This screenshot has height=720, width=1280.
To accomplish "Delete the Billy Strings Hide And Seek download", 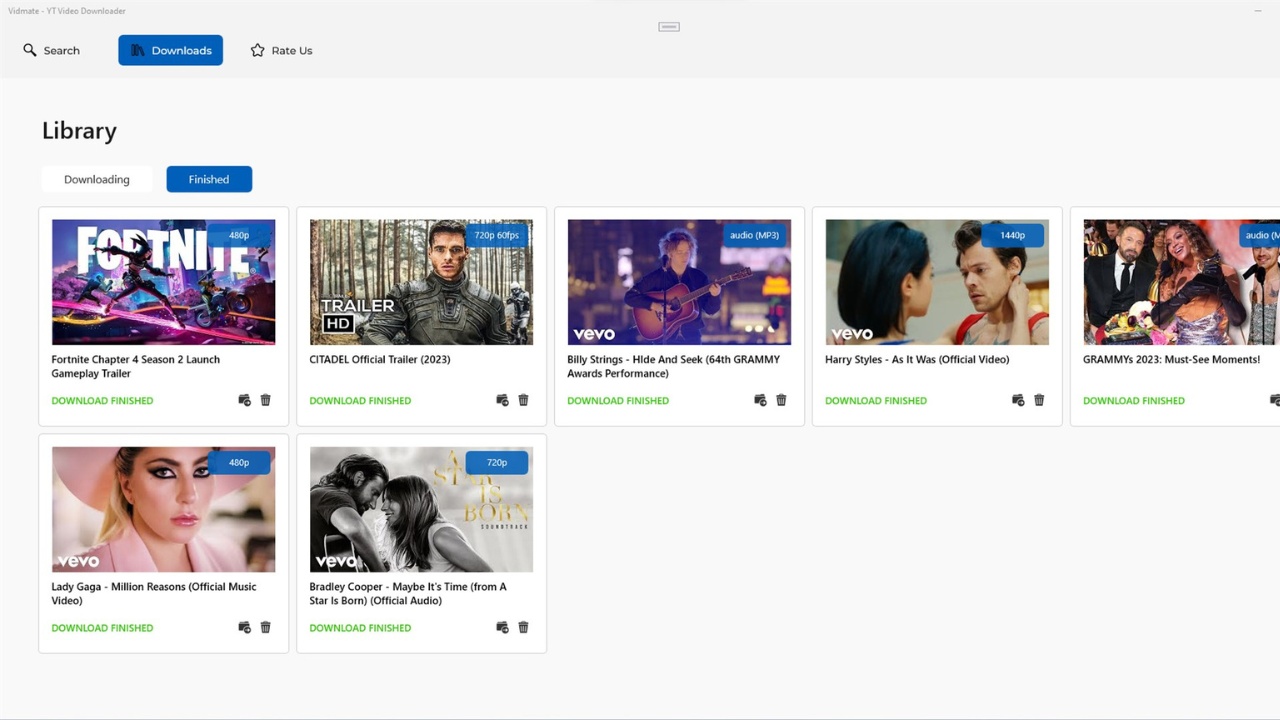I will [x=781, y=400].
